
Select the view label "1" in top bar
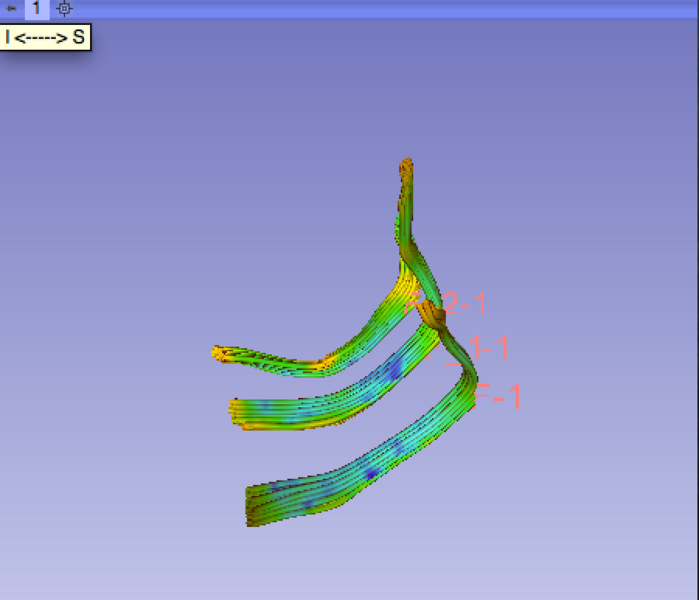(36, 9)
